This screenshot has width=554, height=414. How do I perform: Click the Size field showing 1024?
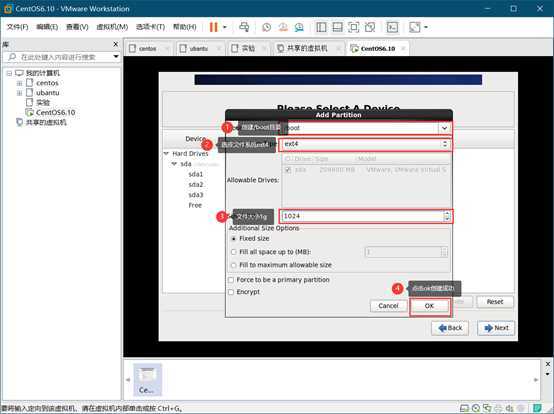[362, 216]
